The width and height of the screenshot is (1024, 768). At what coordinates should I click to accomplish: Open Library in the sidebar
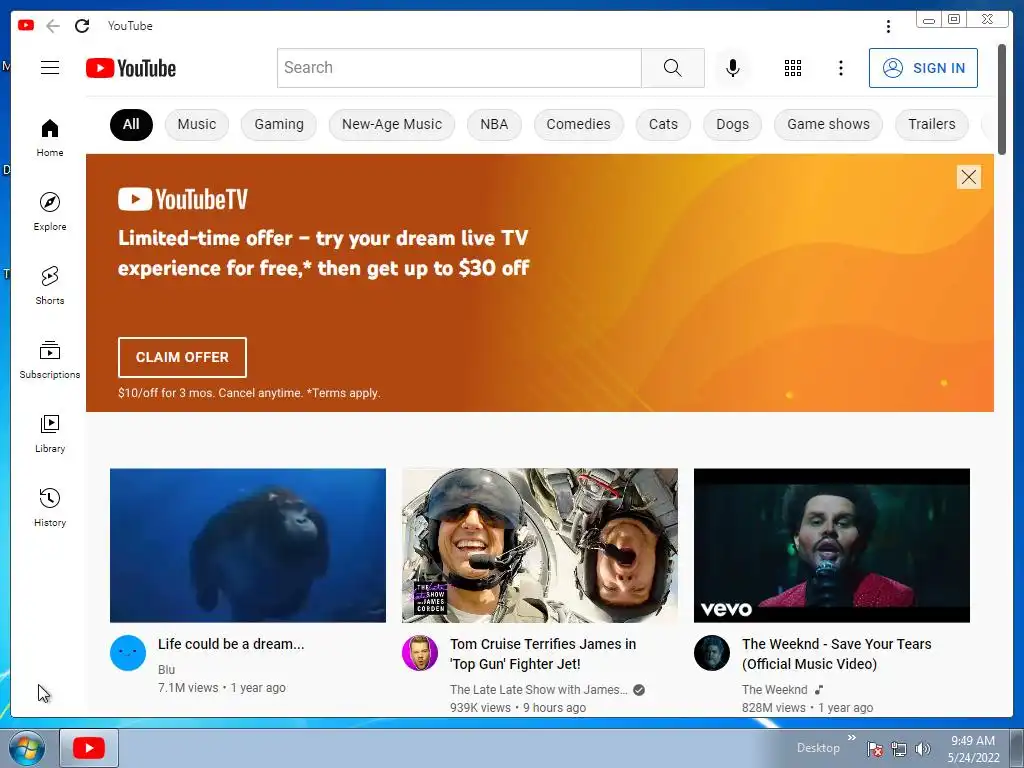[x=50, y=434]
